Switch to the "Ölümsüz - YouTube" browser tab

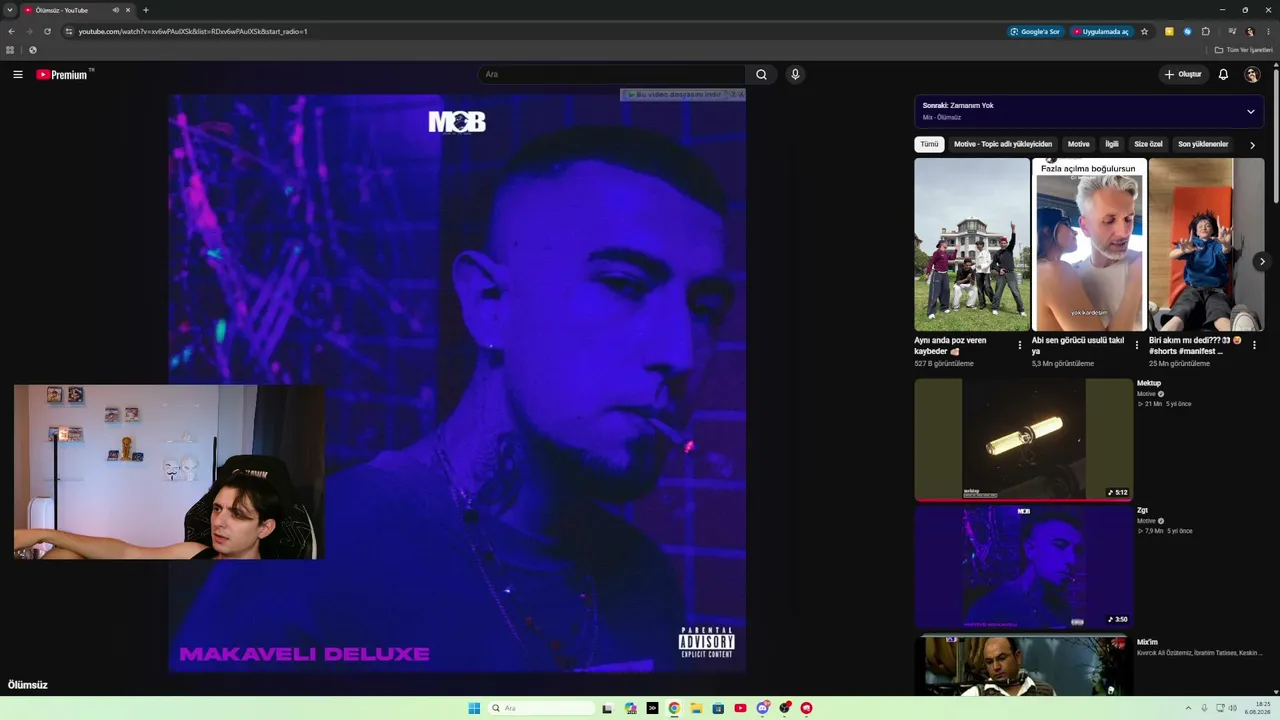tap(78, 10)
